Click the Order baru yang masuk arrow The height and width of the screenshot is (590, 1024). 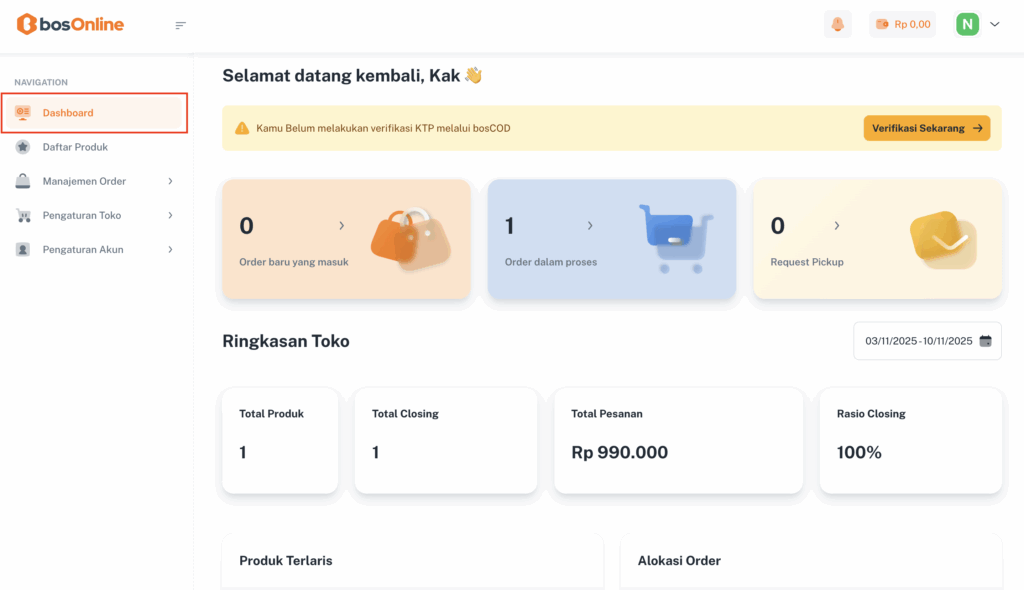(x=341, y=226)
